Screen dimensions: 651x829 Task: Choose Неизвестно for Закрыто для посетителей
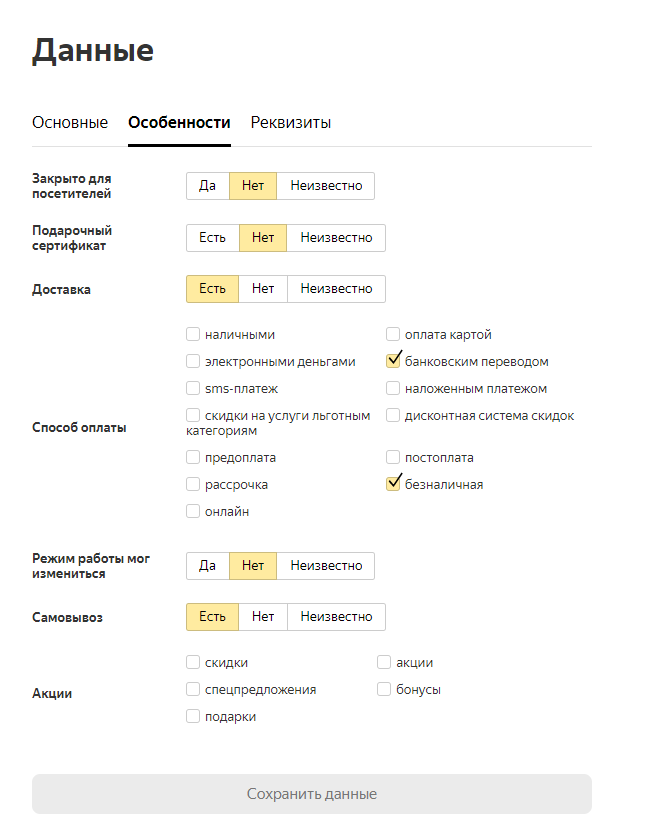click(x=326, y=186)
